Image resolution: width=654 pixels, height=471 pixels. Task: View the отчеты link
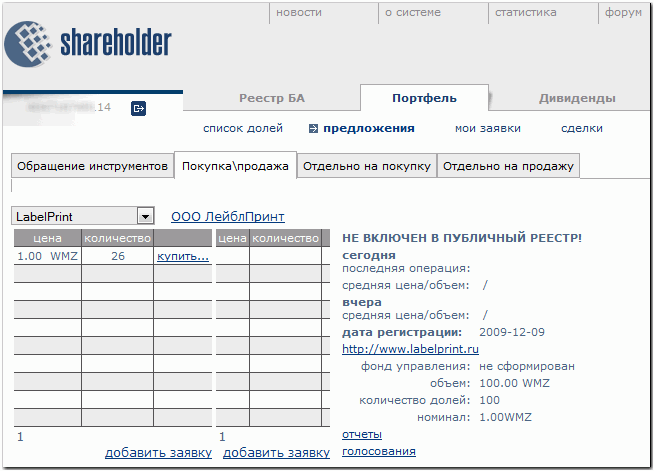pyautogui.click(x=361, y=434)
